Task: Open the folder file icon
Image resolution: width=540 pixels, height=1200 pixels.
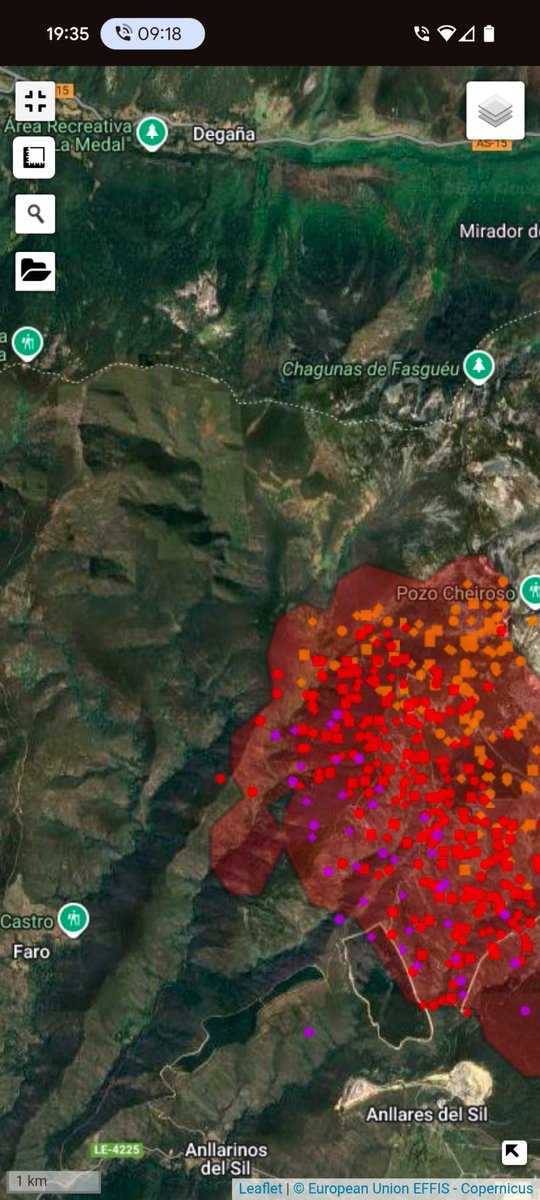Action: pyautogui.click(x=35, y=271)
